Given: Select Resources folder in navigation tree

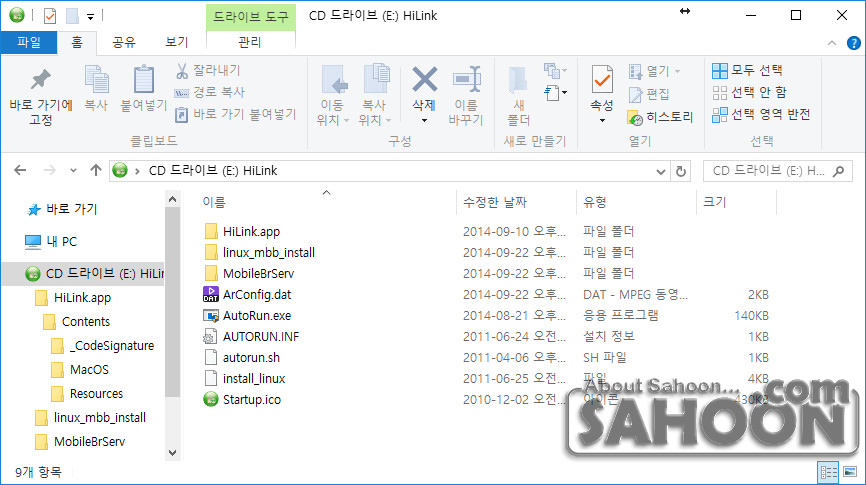Looking at the screenshot, I should (x=87, y=394).
